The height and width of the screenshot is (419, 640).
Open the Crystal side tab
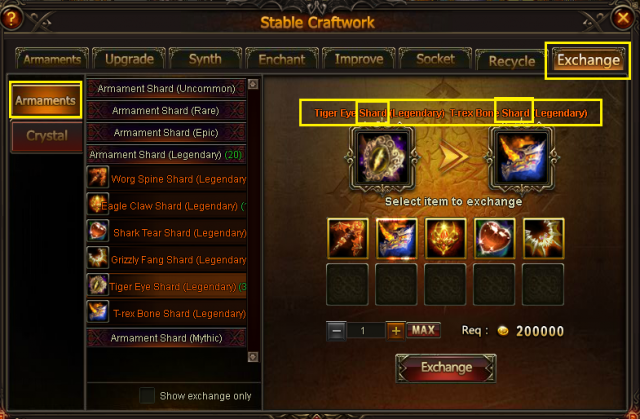point(47,136)
